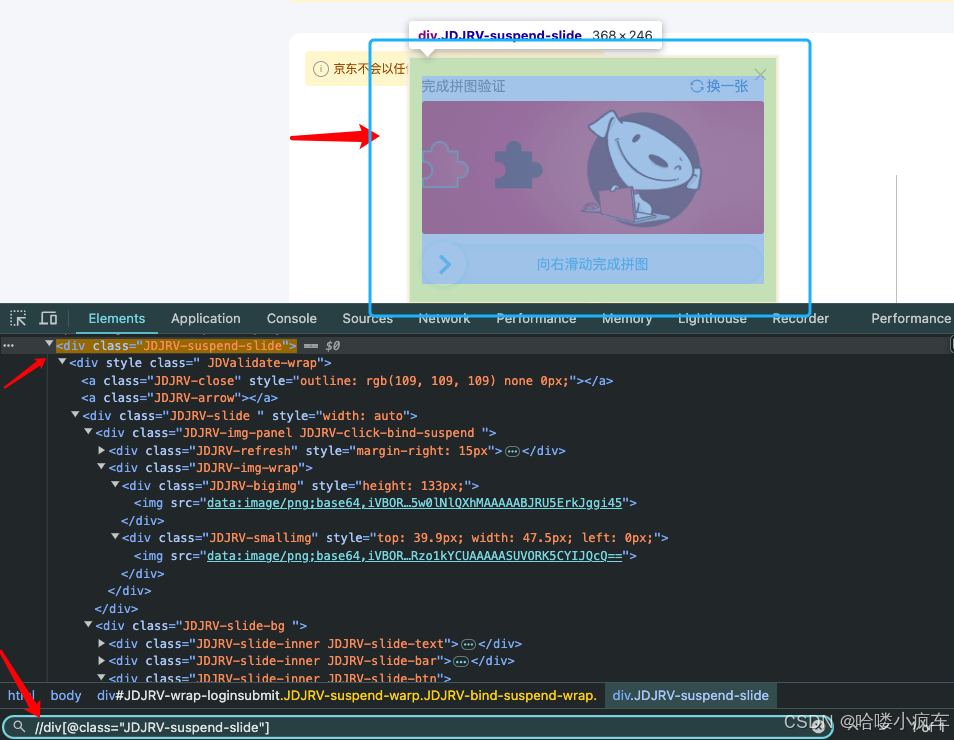Open the Application tab
The height and width of the screenshot is (740, 954).
pos(206,318)
